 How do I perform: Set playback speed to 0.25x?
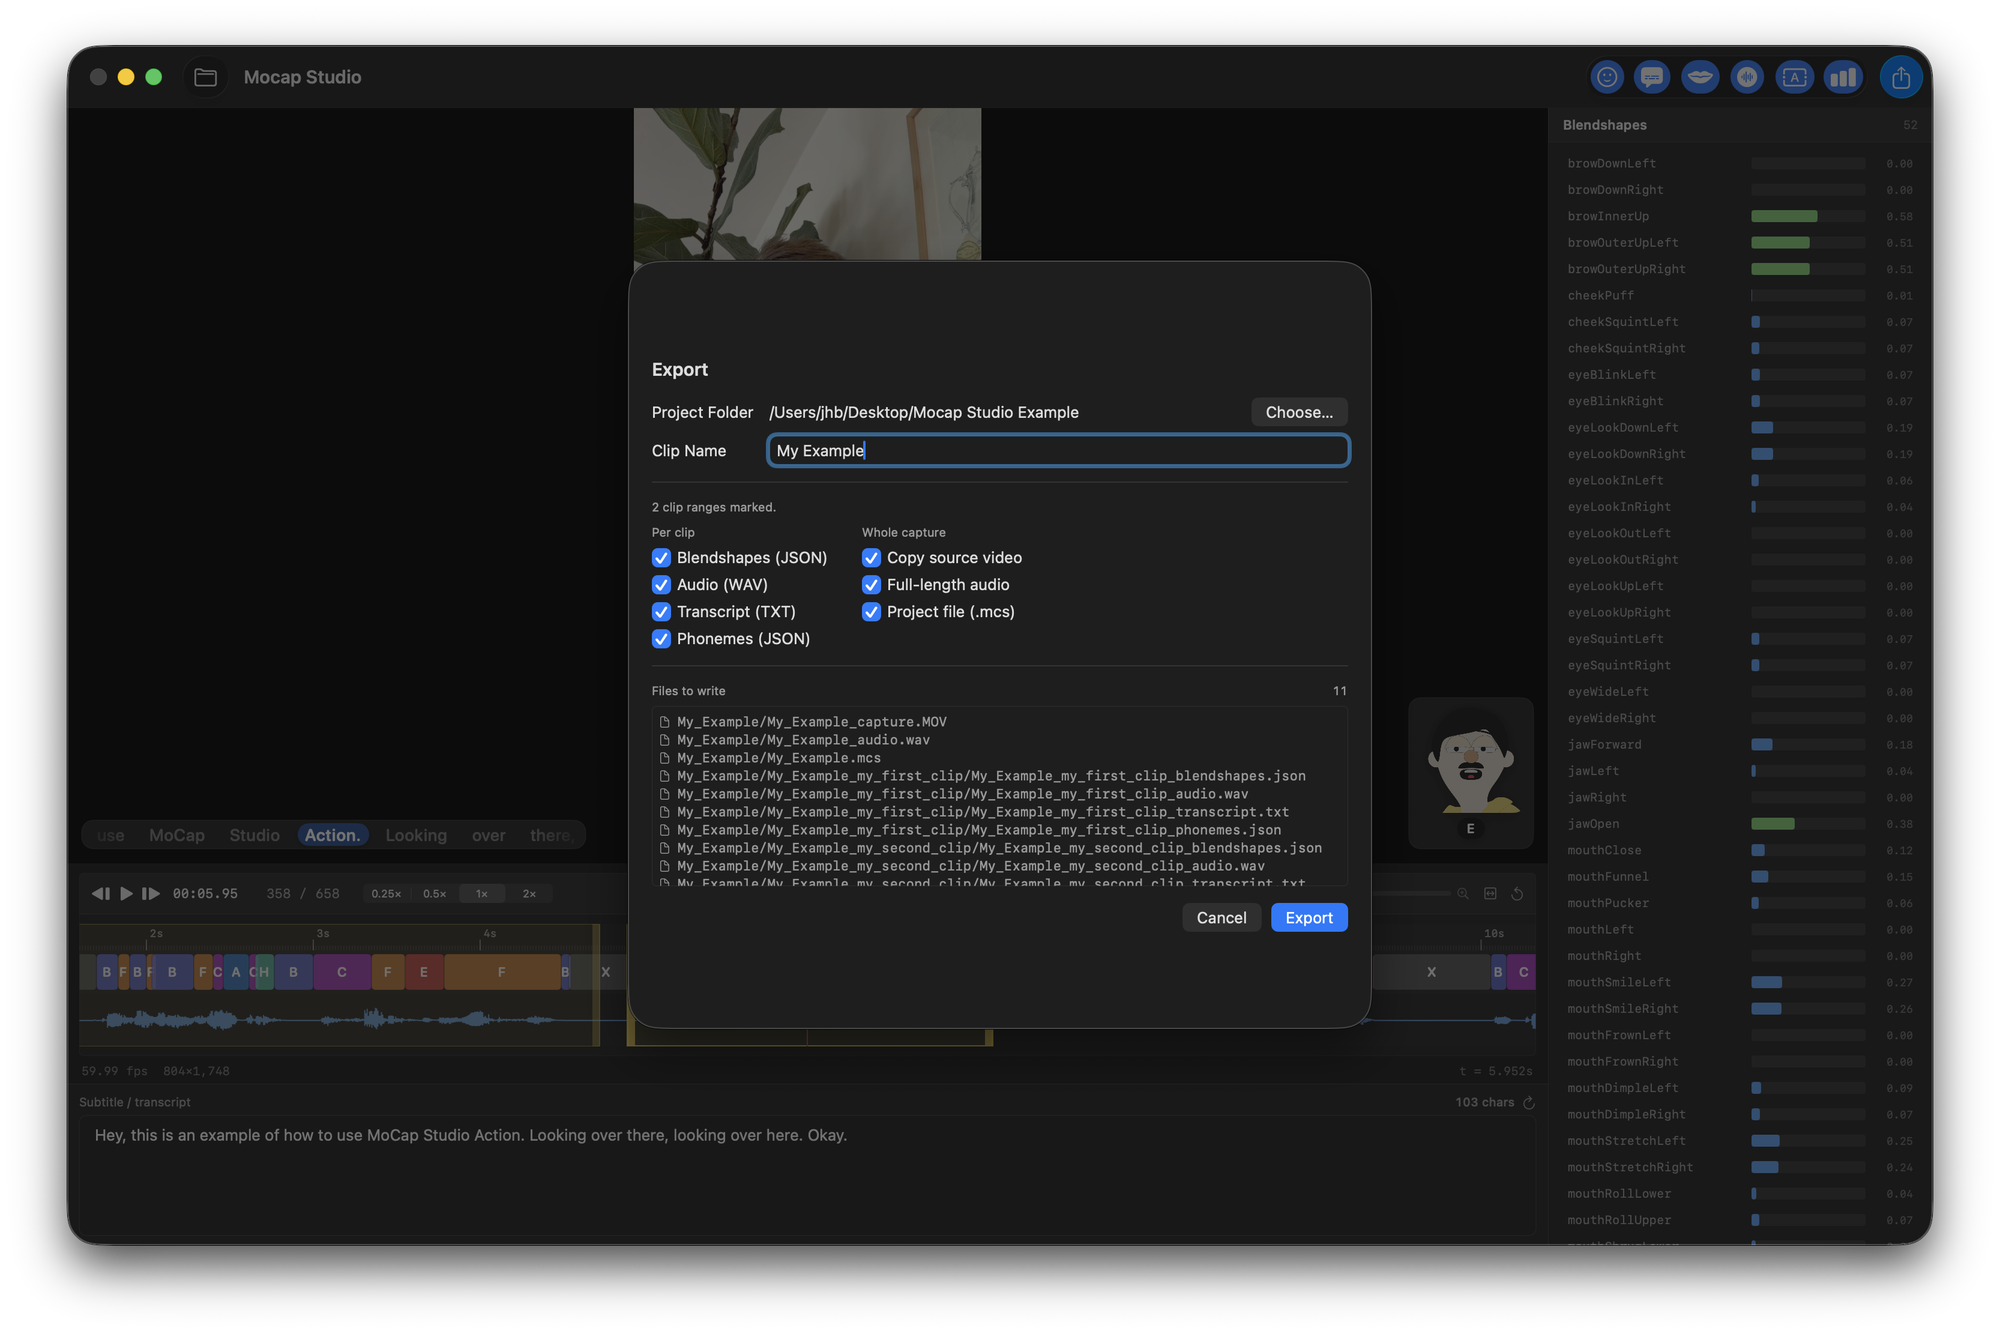pos(386,894)
